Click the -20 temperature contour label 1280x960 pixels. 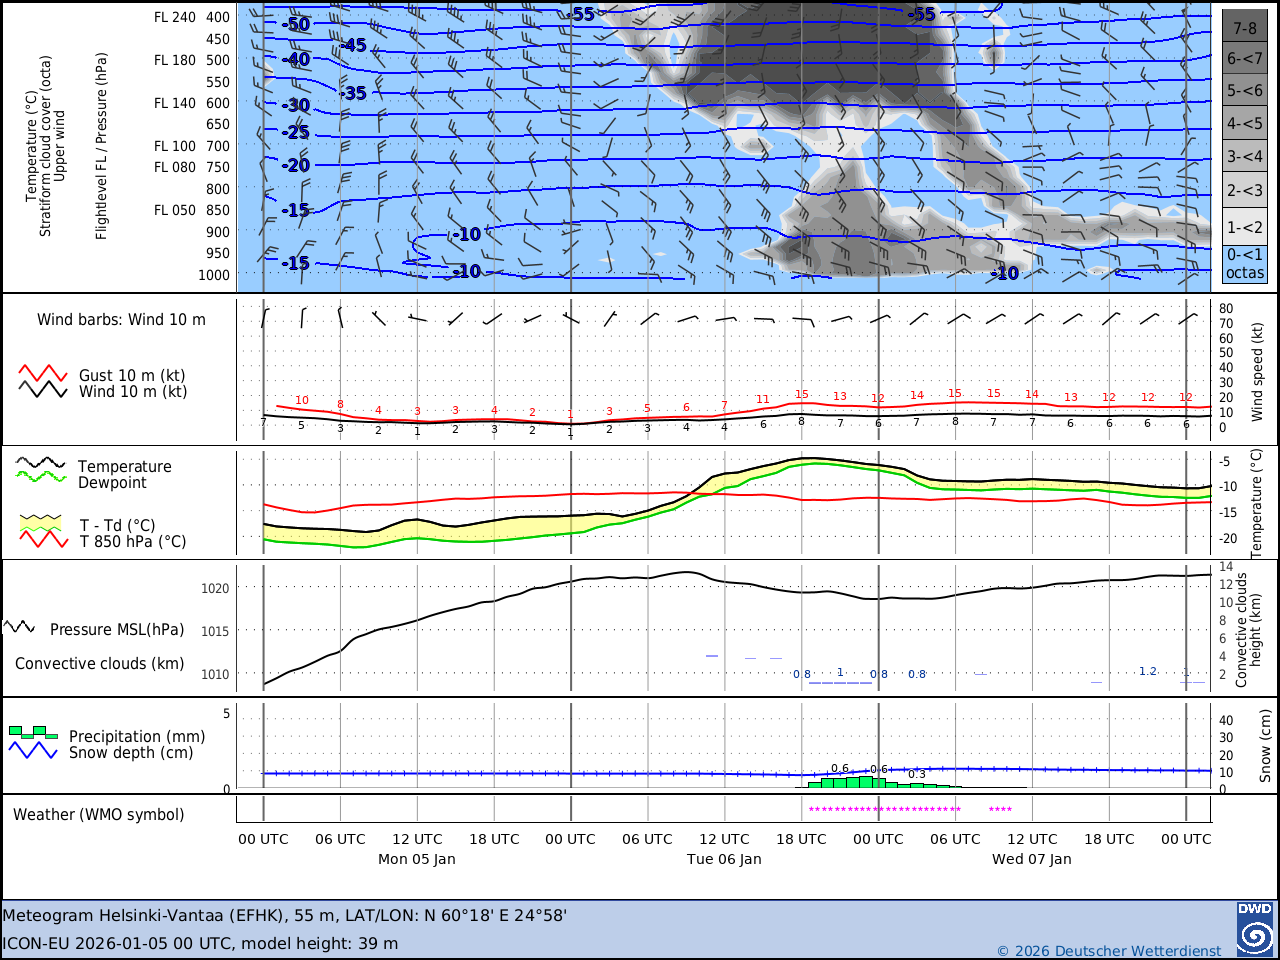coord(296,165)
